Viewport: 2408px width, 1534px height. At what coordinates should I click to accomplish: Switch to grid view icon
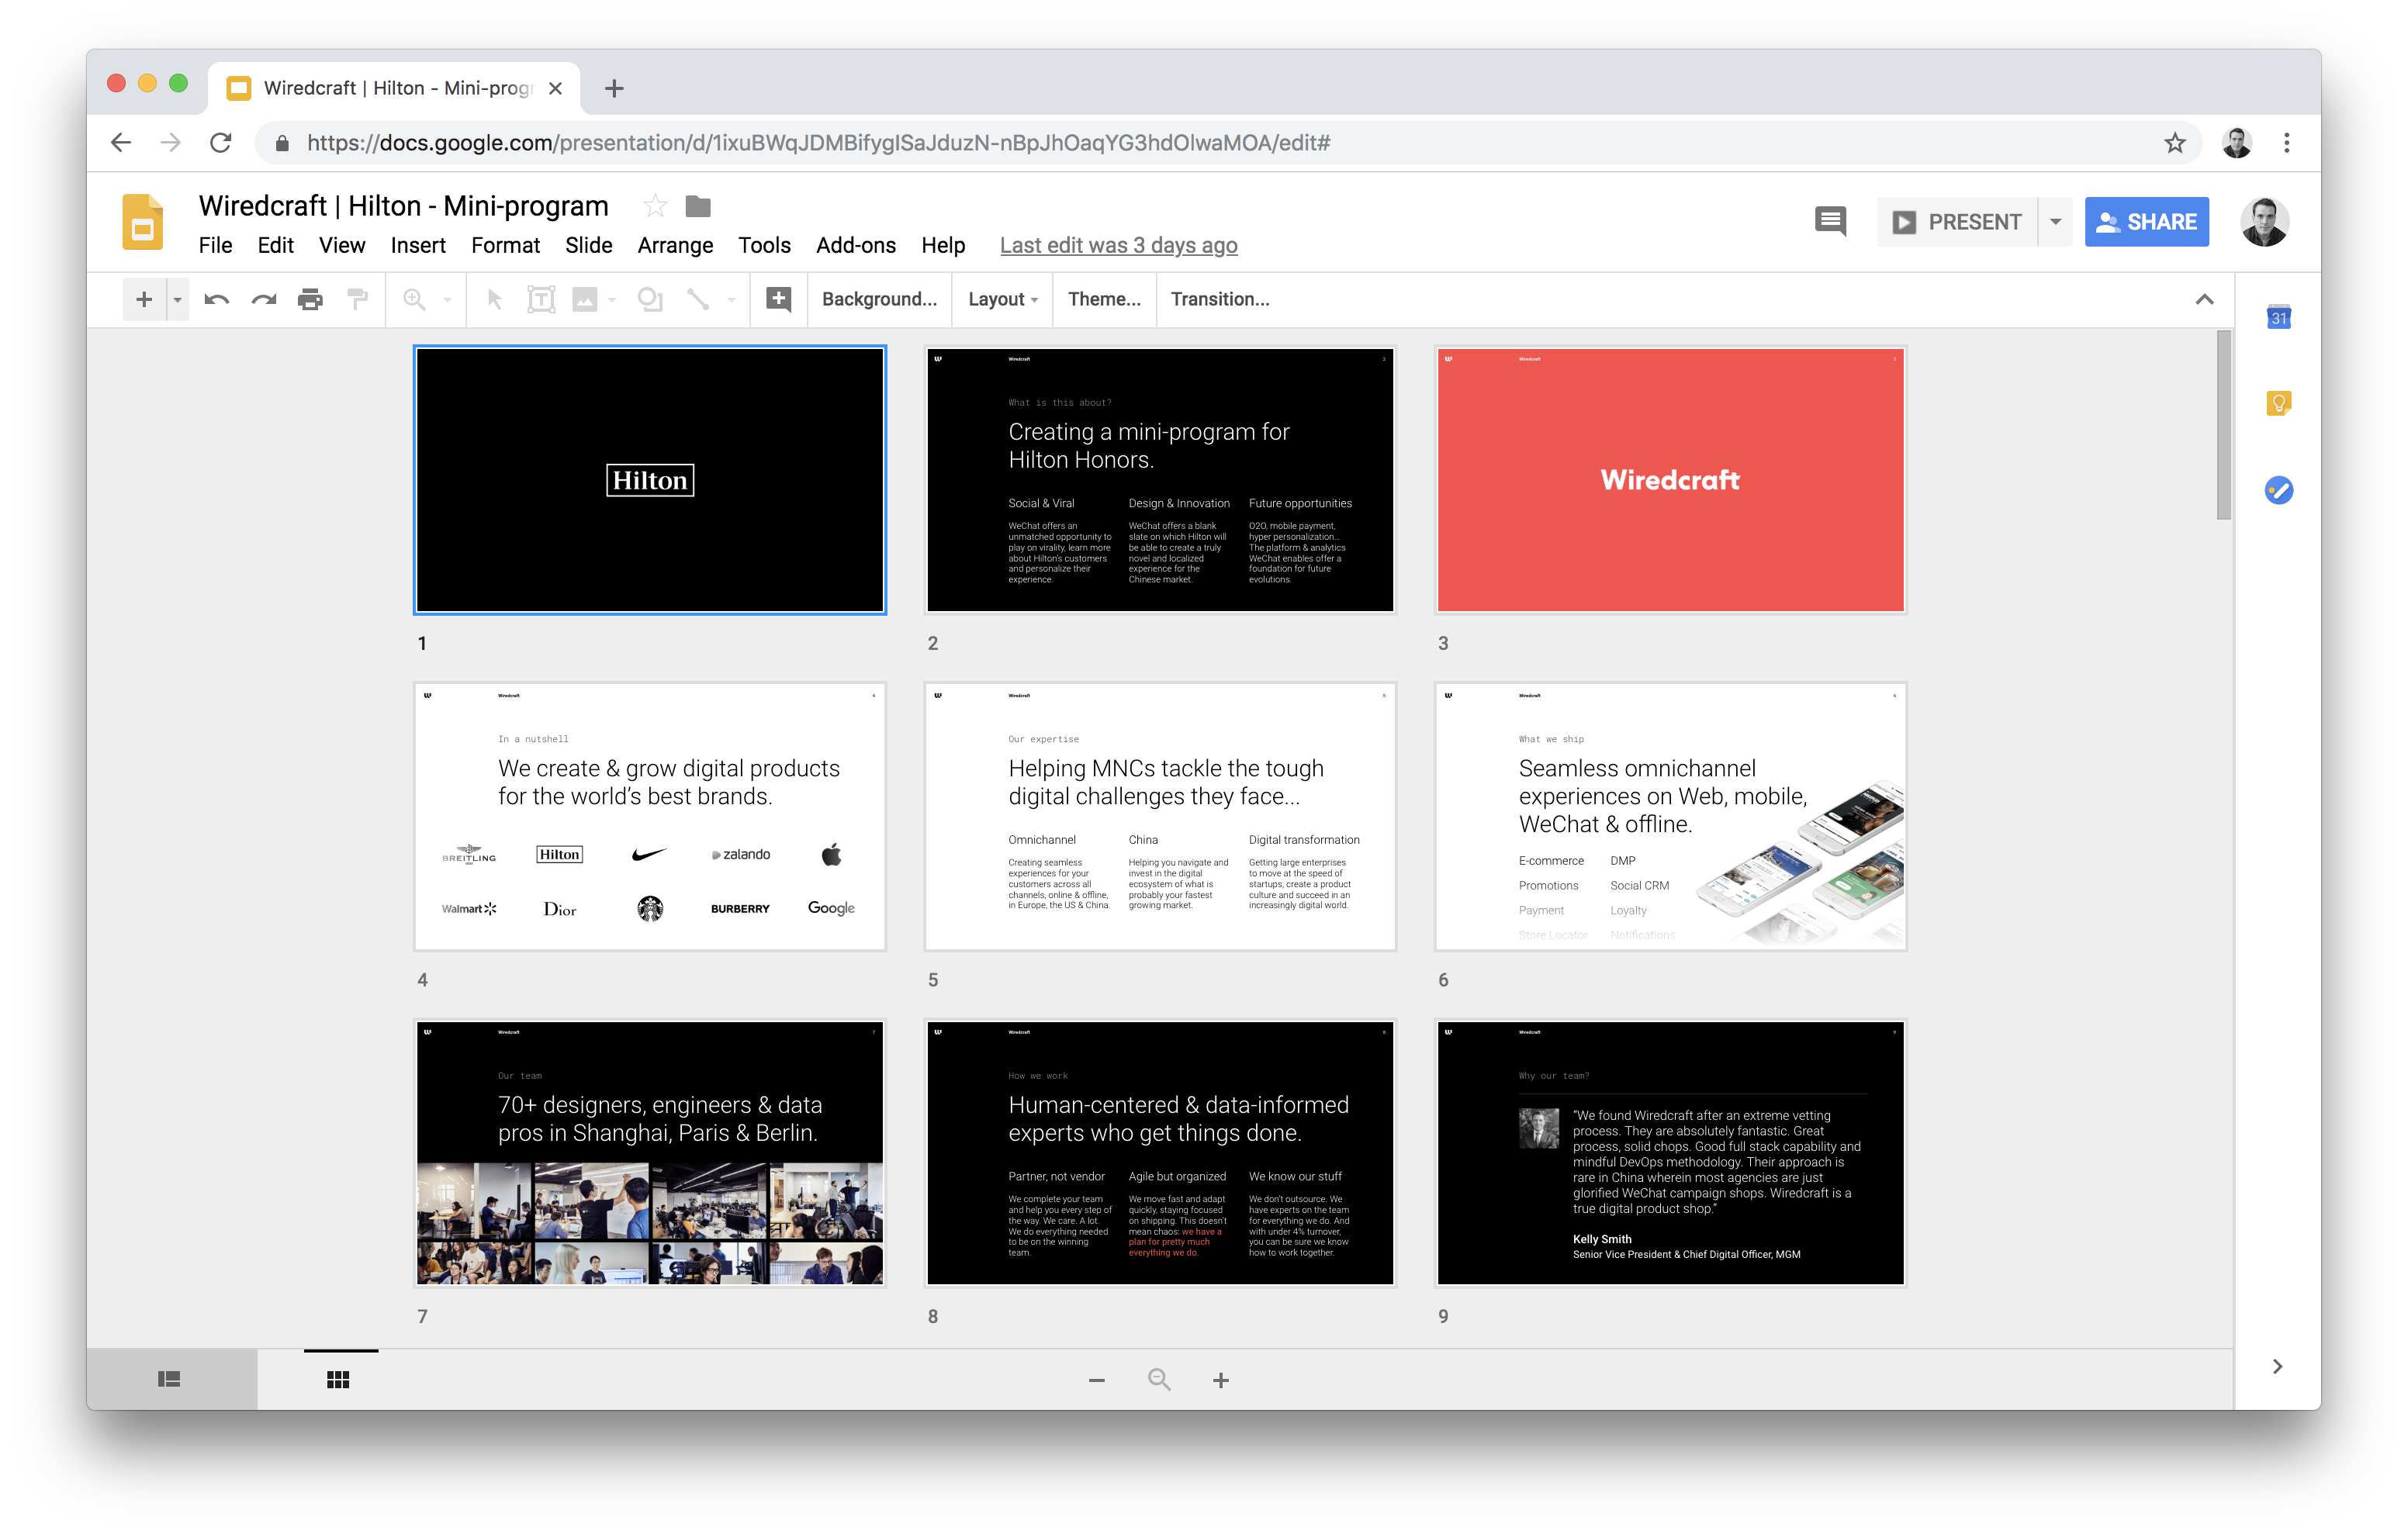[338, 1380]
